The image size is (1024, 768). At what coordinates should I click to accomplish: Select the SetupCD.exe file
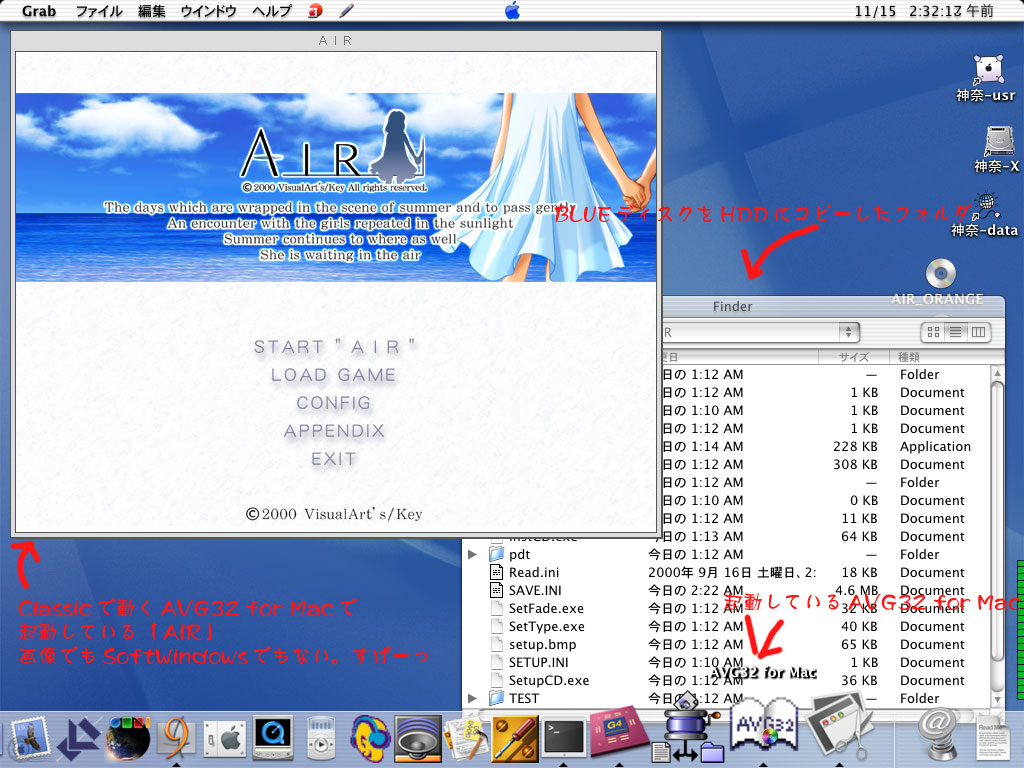click(549, 680)
